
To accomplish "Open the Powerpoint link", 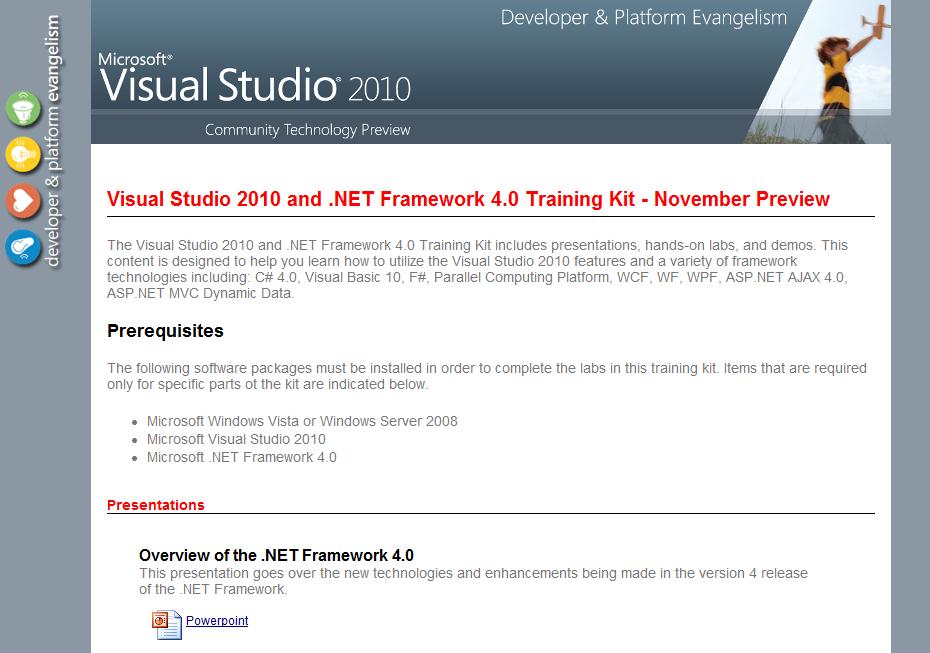I will pyautogui.click(x=217, y=620).
